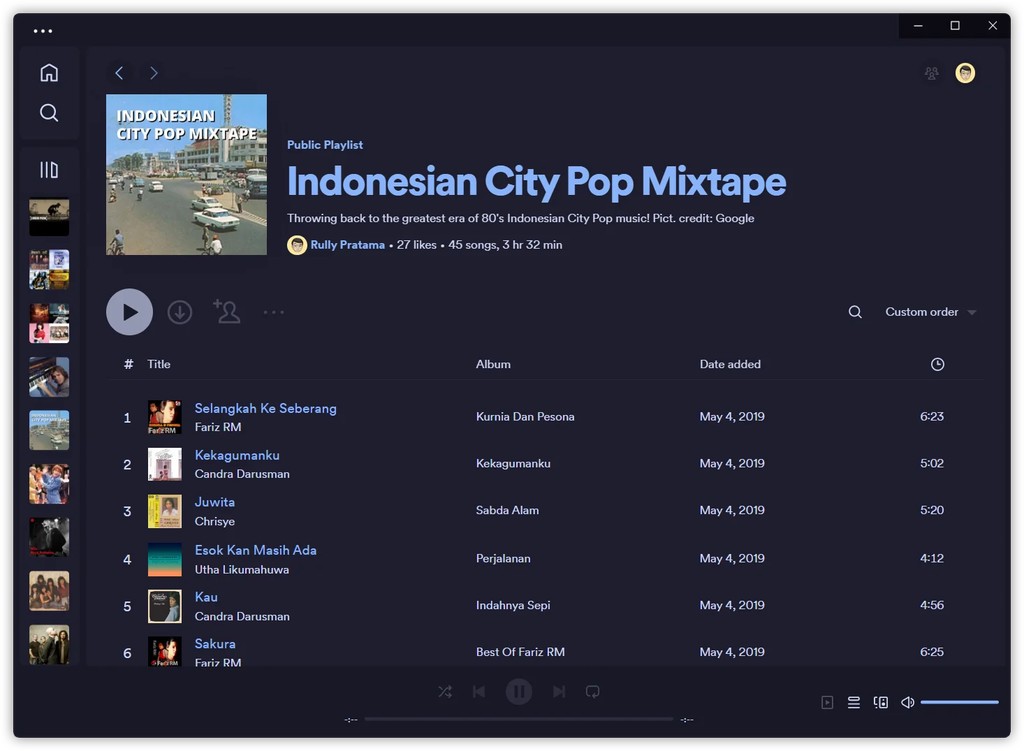Open Your Library in the sidebar
Viewport: 1024px width, 751px height.
[48, 169]
